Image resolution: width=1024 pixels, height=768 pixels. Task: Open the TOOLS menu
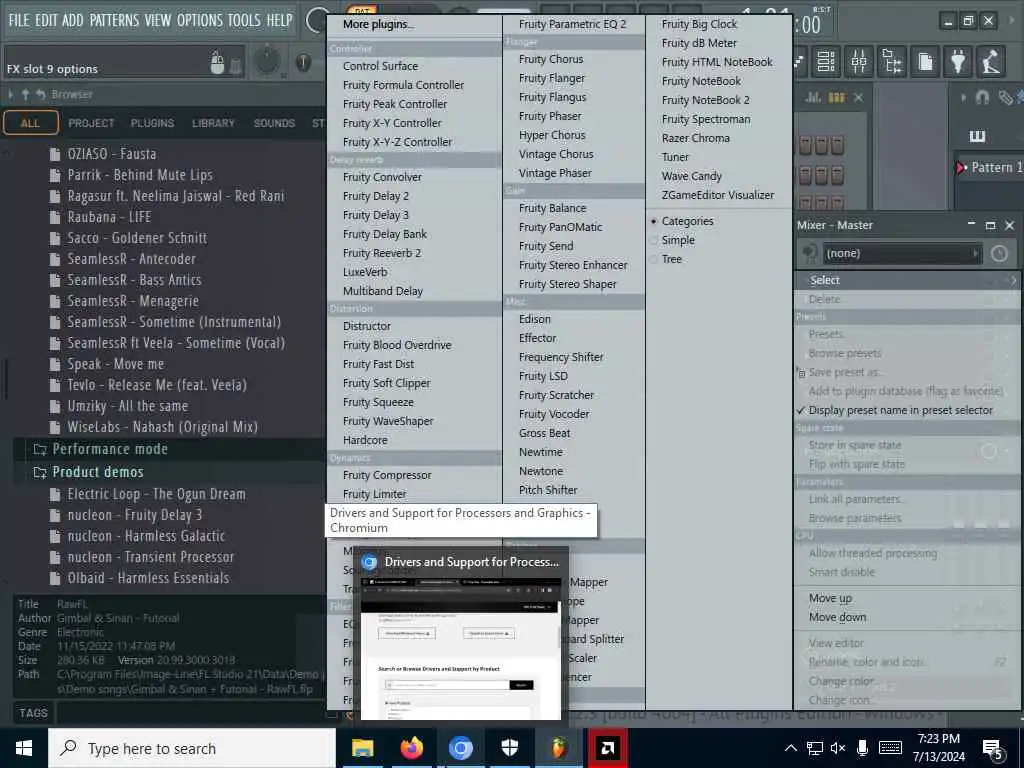[x=244, y=20]
